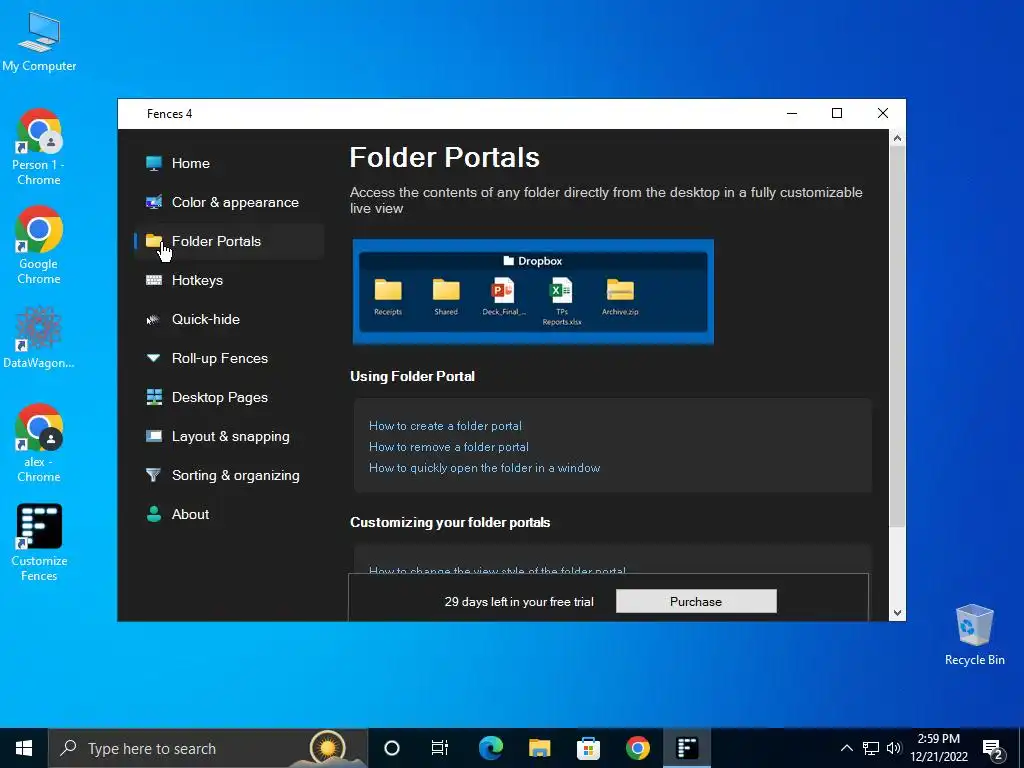Launch Chrome from taskbar
The image size is (1024, 768).
tap(637, 748)
